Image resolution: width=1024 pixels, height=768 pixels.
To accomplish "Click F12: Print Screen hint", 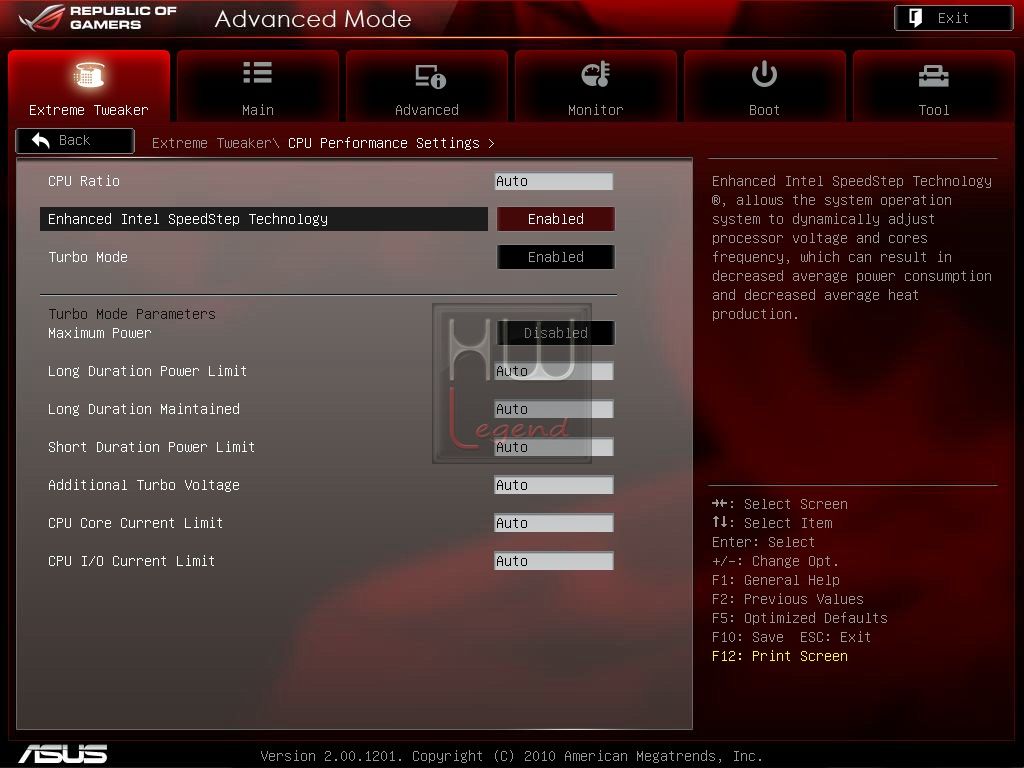I will pyautogui.click(x=780, y=656).
